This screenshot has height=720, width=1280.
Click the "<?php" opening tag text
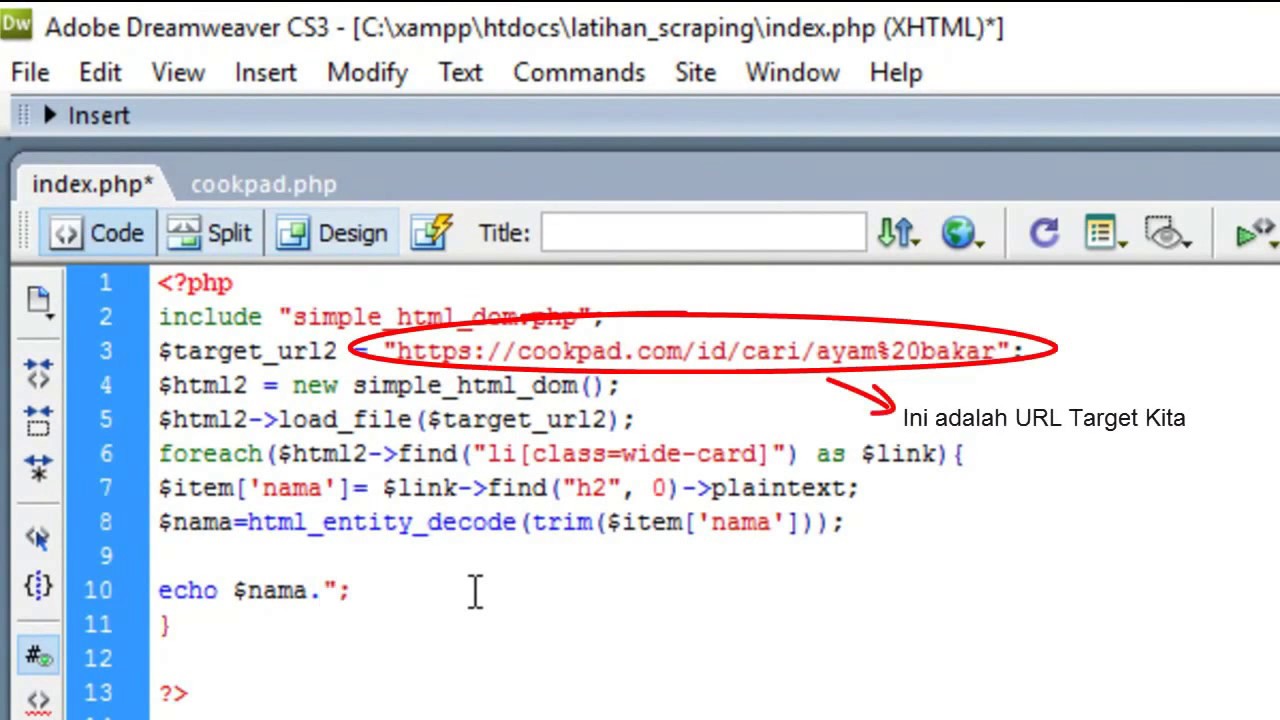click(195, 284)
